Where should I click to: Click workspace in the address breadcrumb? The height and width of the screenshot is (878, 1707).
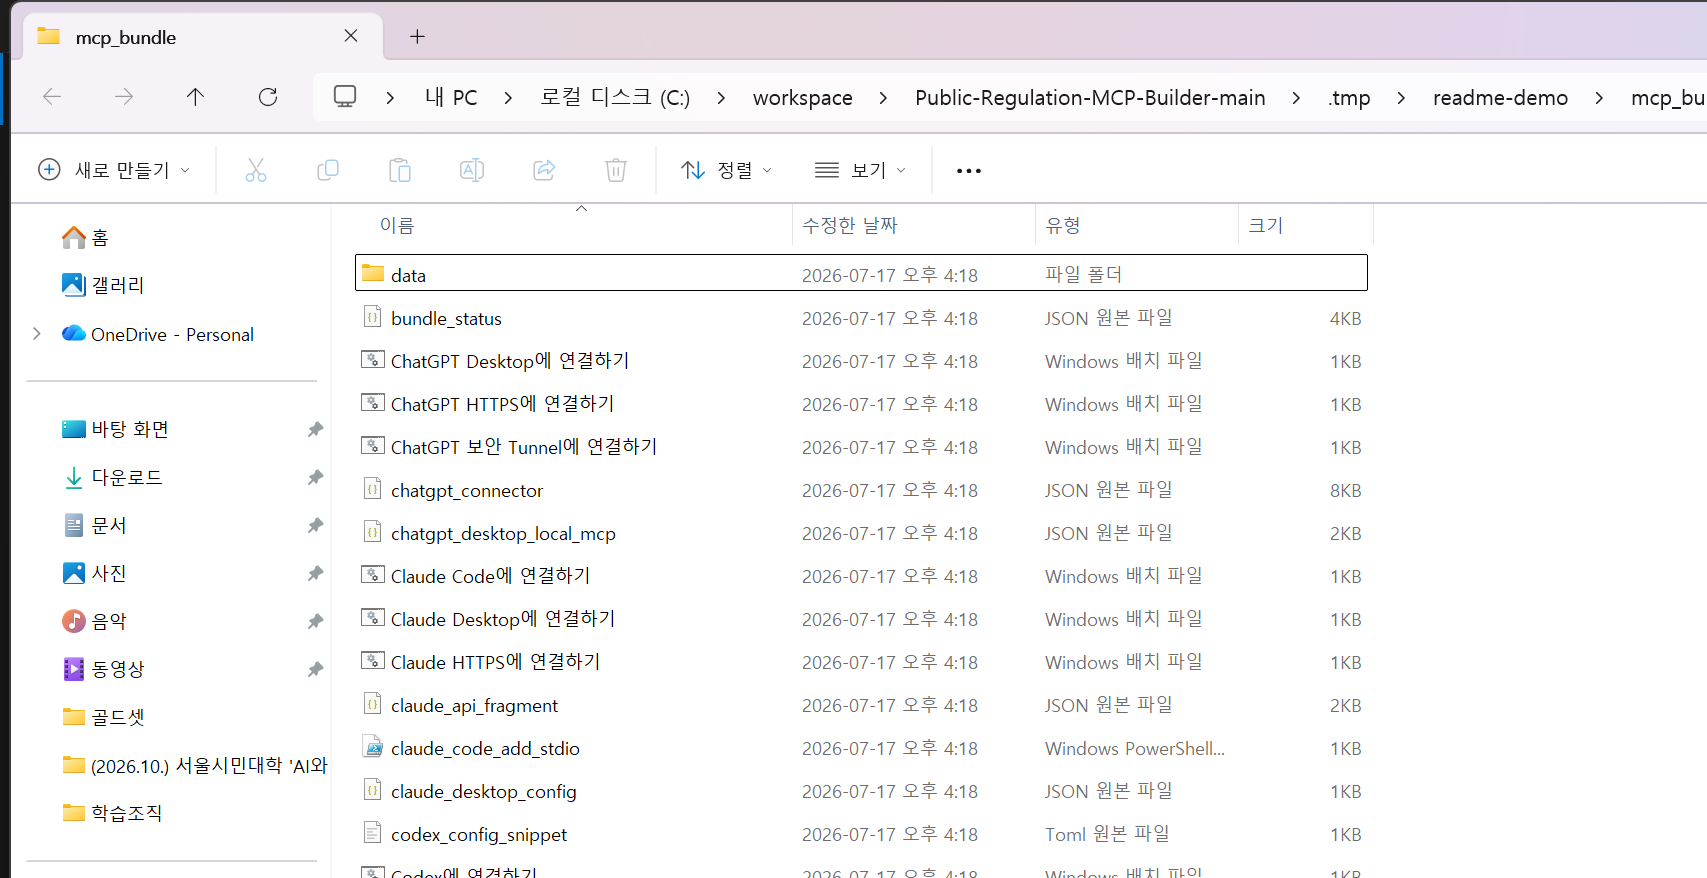pos(803,98)
